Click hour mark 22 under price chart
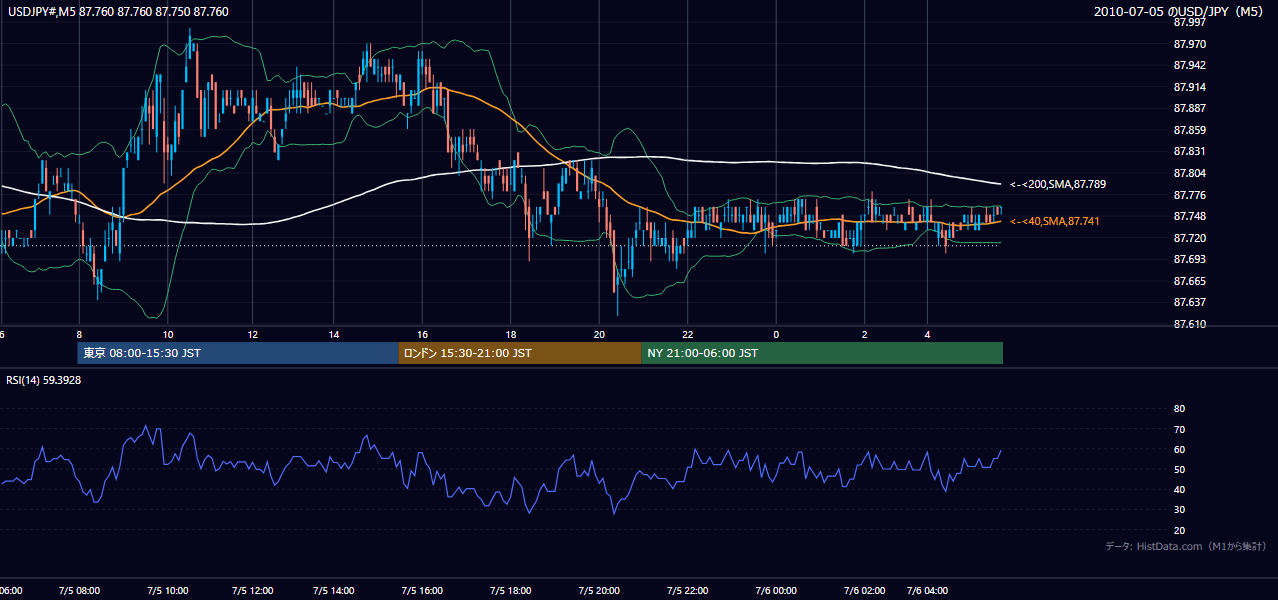This screenshot has height=600, width=1278. [x=688, y=334]
